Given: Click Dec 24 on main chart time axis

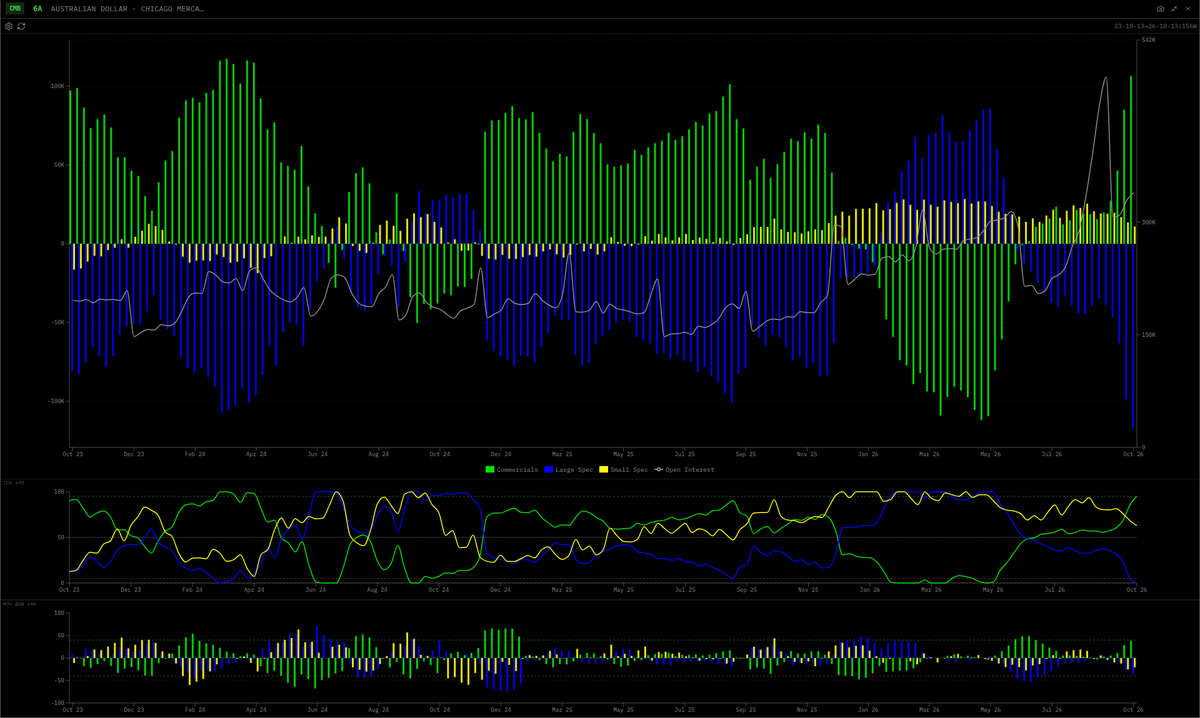Looking at the screenshot, I should [x=501, y=454].
